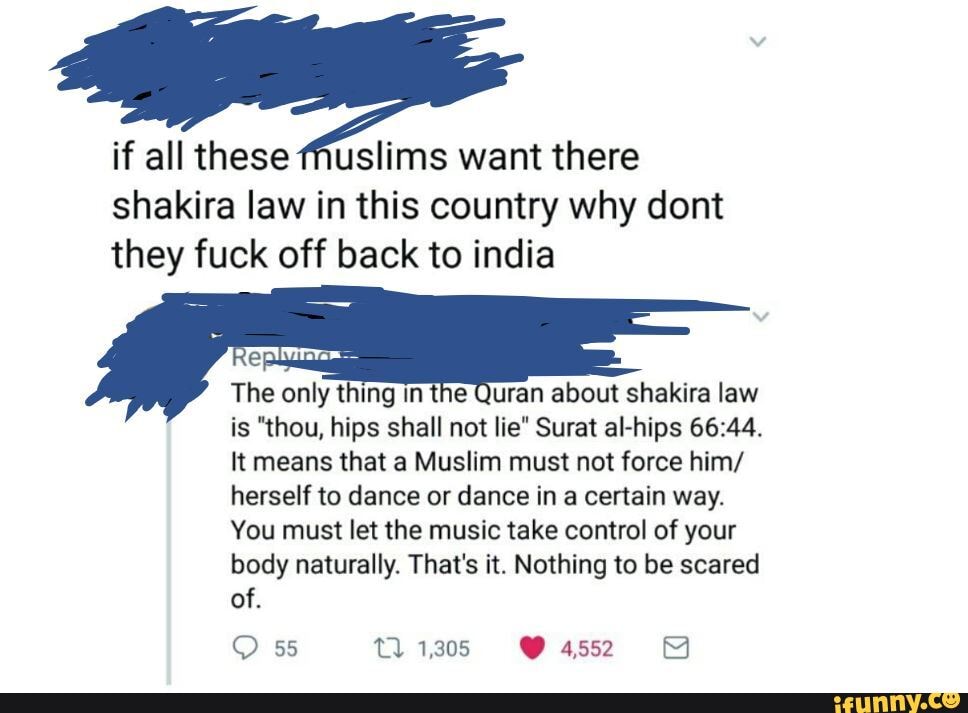Select the 55 replies count

tap(286, 649)
